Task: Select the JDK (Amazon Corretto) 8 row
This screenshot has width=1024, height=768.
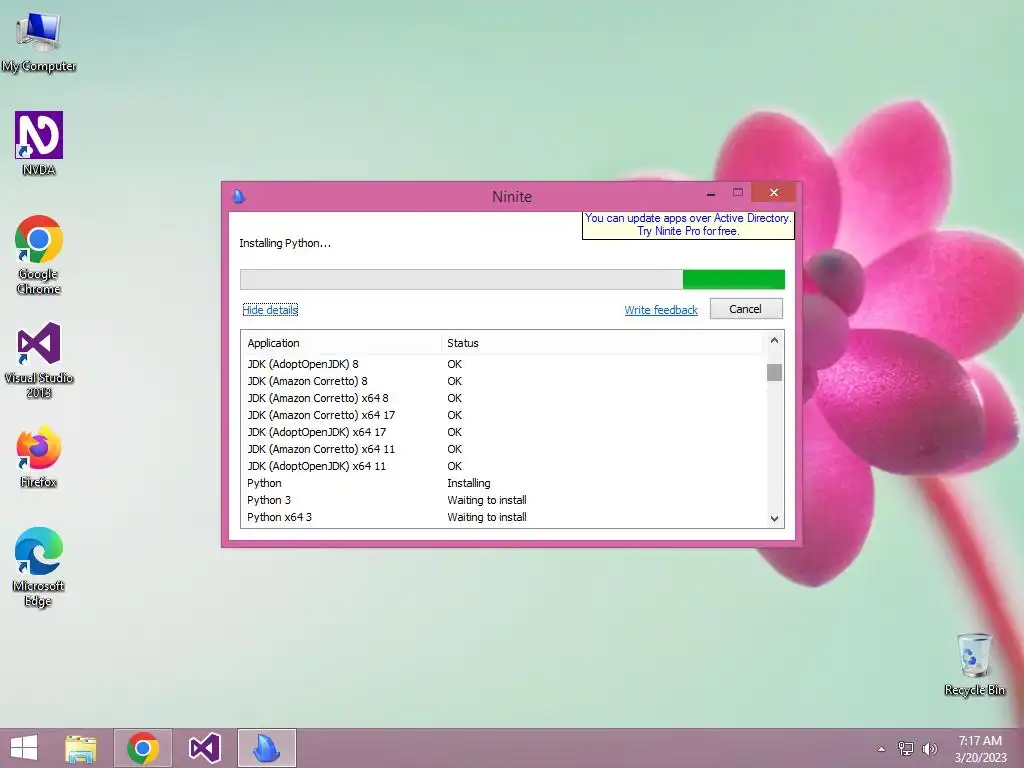Action: coord(503,381)
